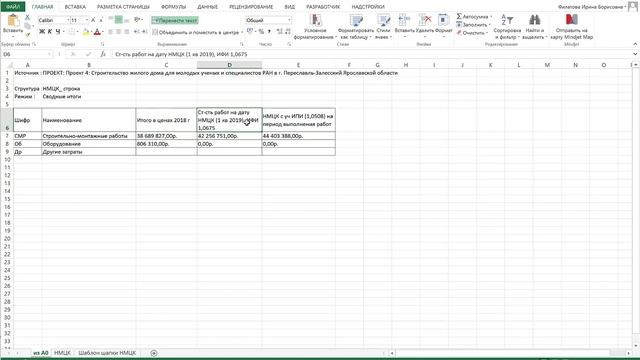
Task: Click the fill color bucket icon
Action: click(x=86, y=32)
